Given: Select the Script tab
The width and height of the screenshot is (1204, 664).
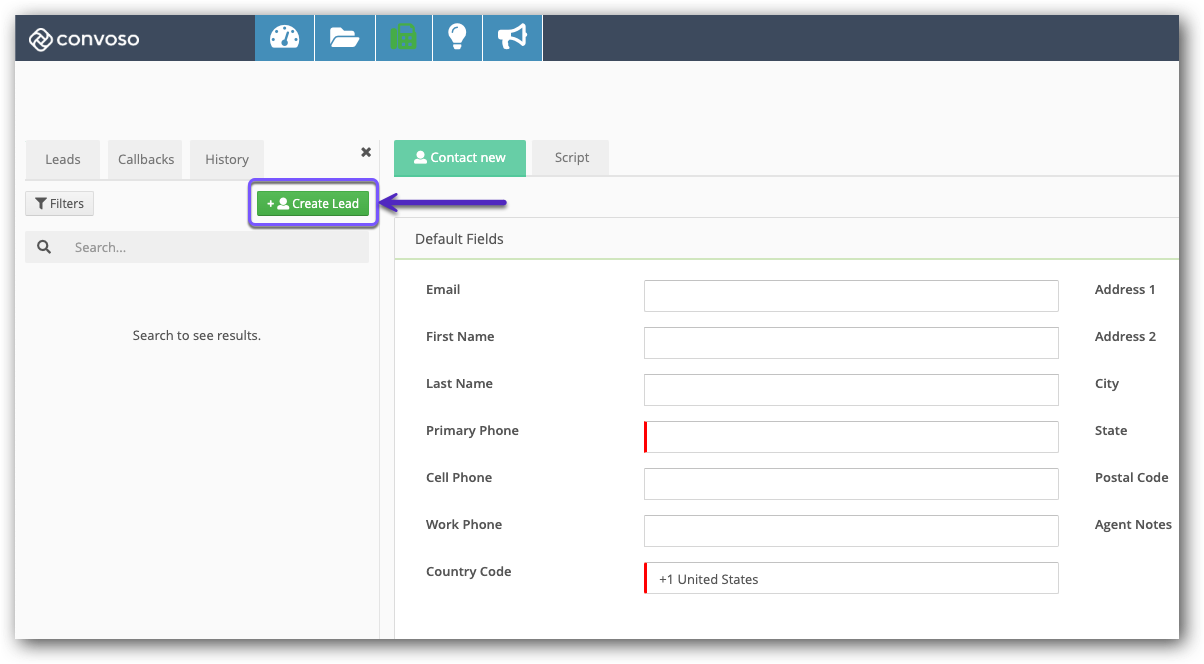Looking at the screenshot, I should 571,158.
